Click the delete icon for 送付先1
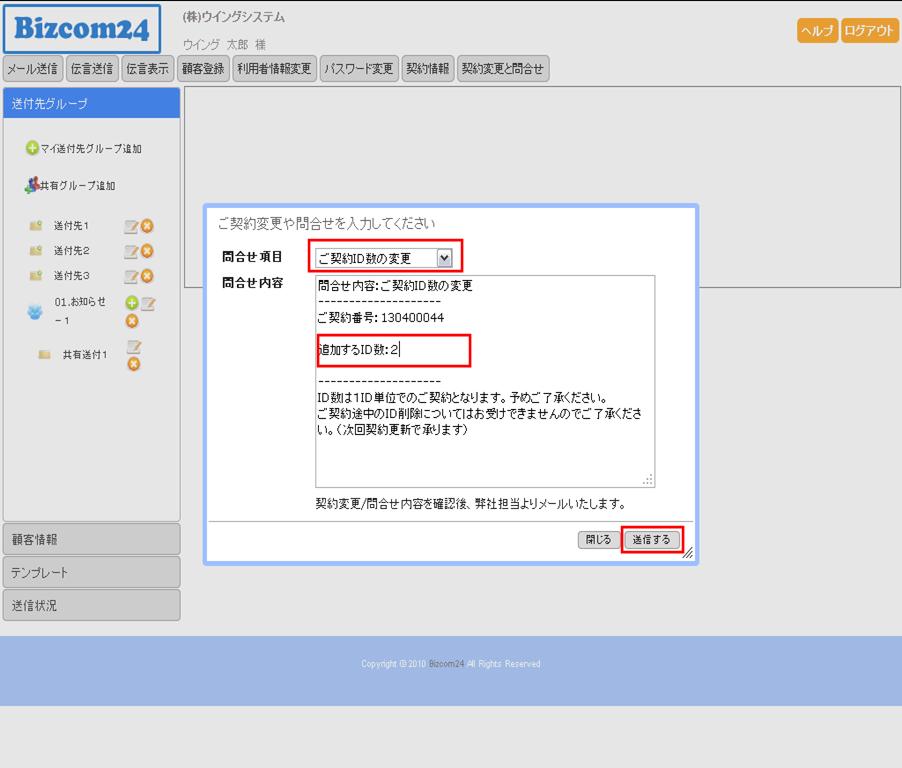Image resolution: width=902 pixels, height=768 pixels. coord(147,226)
